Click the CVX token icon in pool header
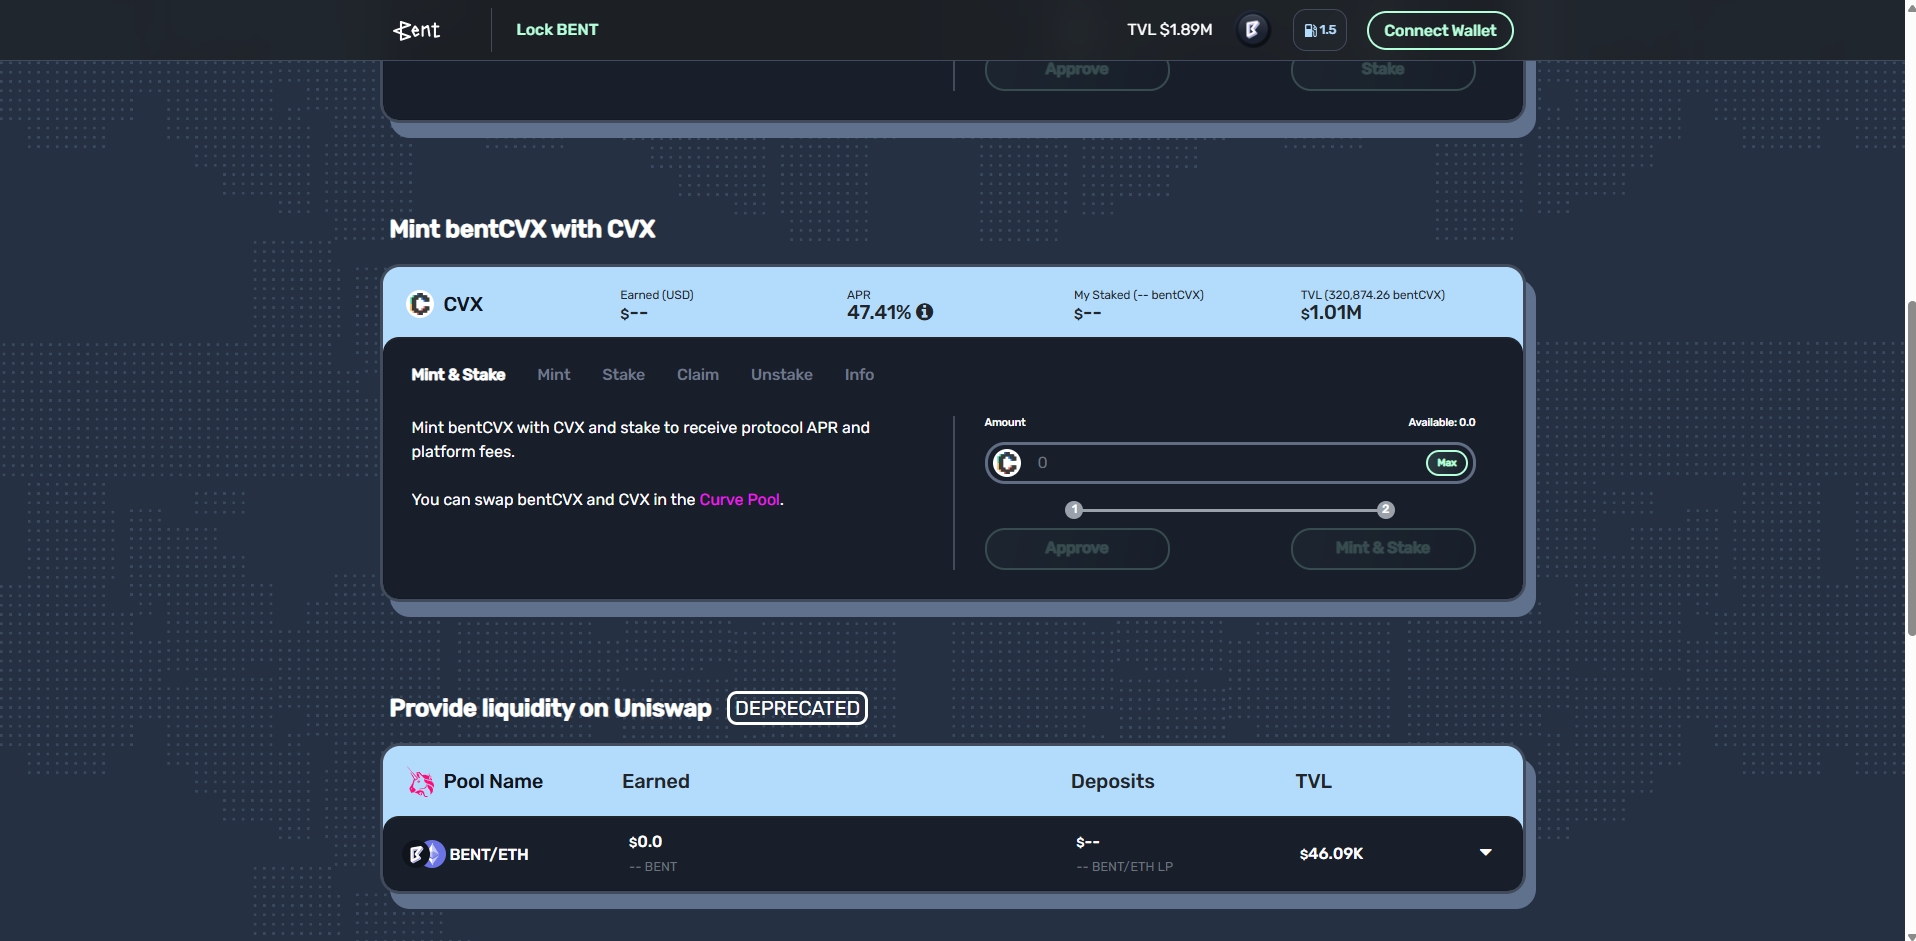The height and width of the screenshot is (941, 1916). click(420, 304)
